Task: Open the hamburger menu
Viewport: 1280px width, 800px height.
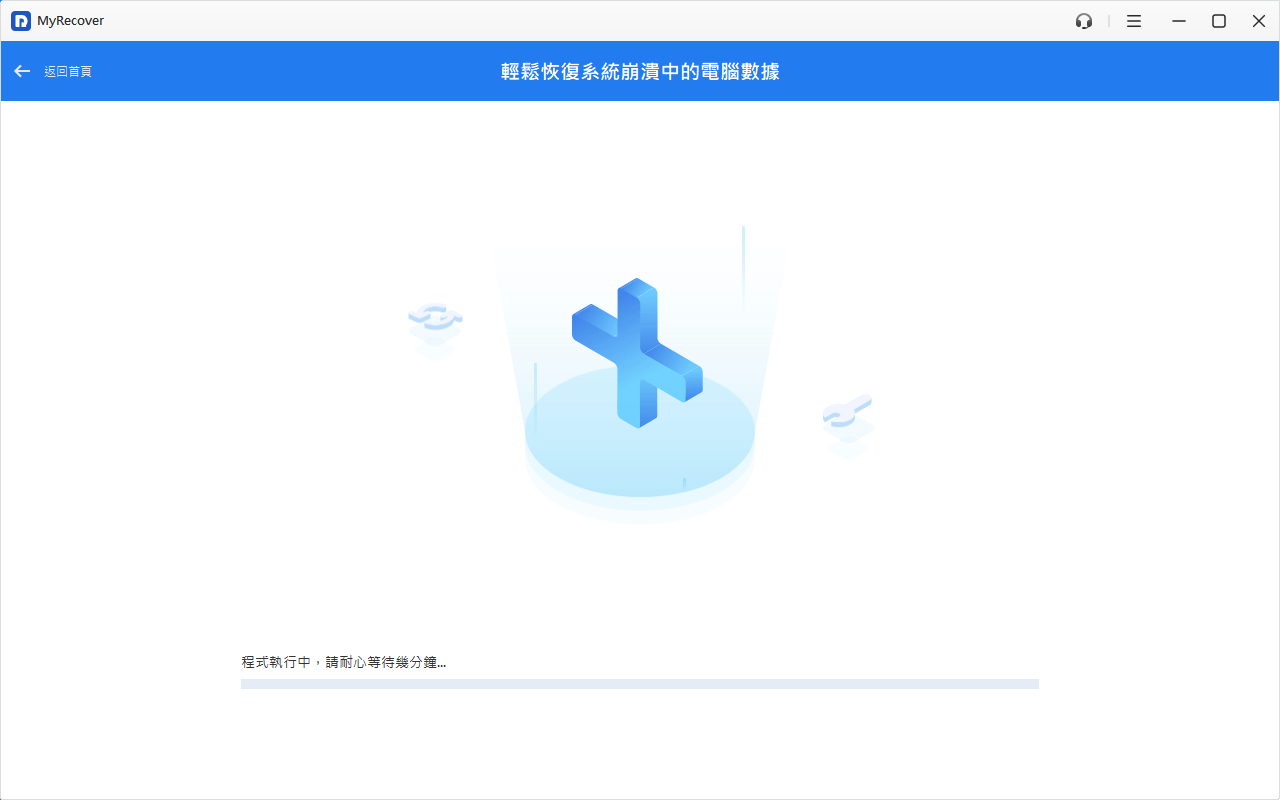Action: (1134, 21)
